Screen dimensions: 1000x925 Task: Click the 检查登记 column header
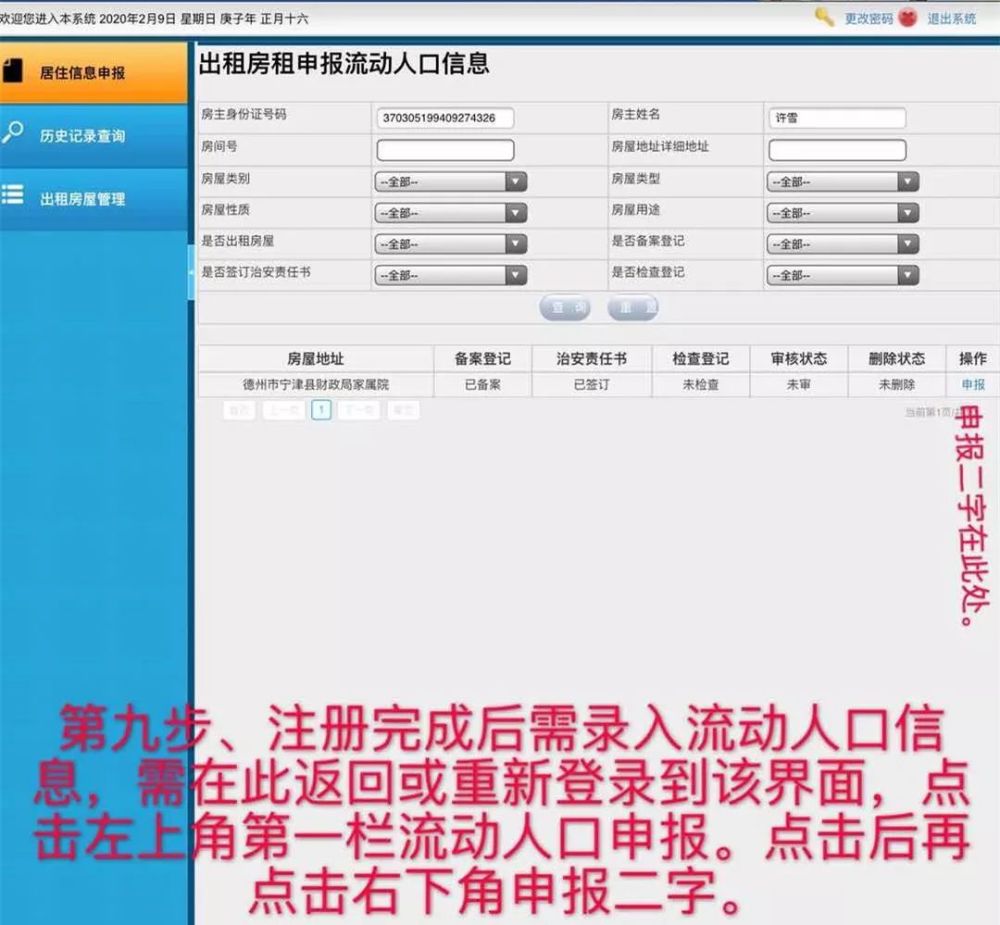tap(701, 359)
